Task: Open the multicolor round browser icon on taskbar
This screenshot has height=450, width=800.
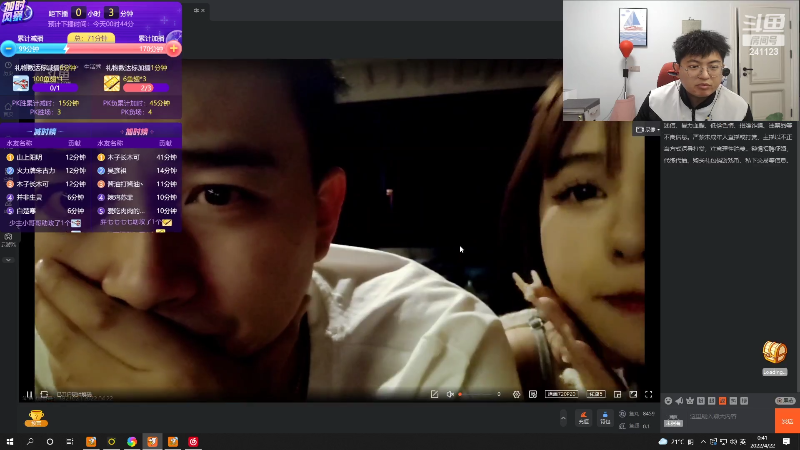Action: (x=132, y=441)
